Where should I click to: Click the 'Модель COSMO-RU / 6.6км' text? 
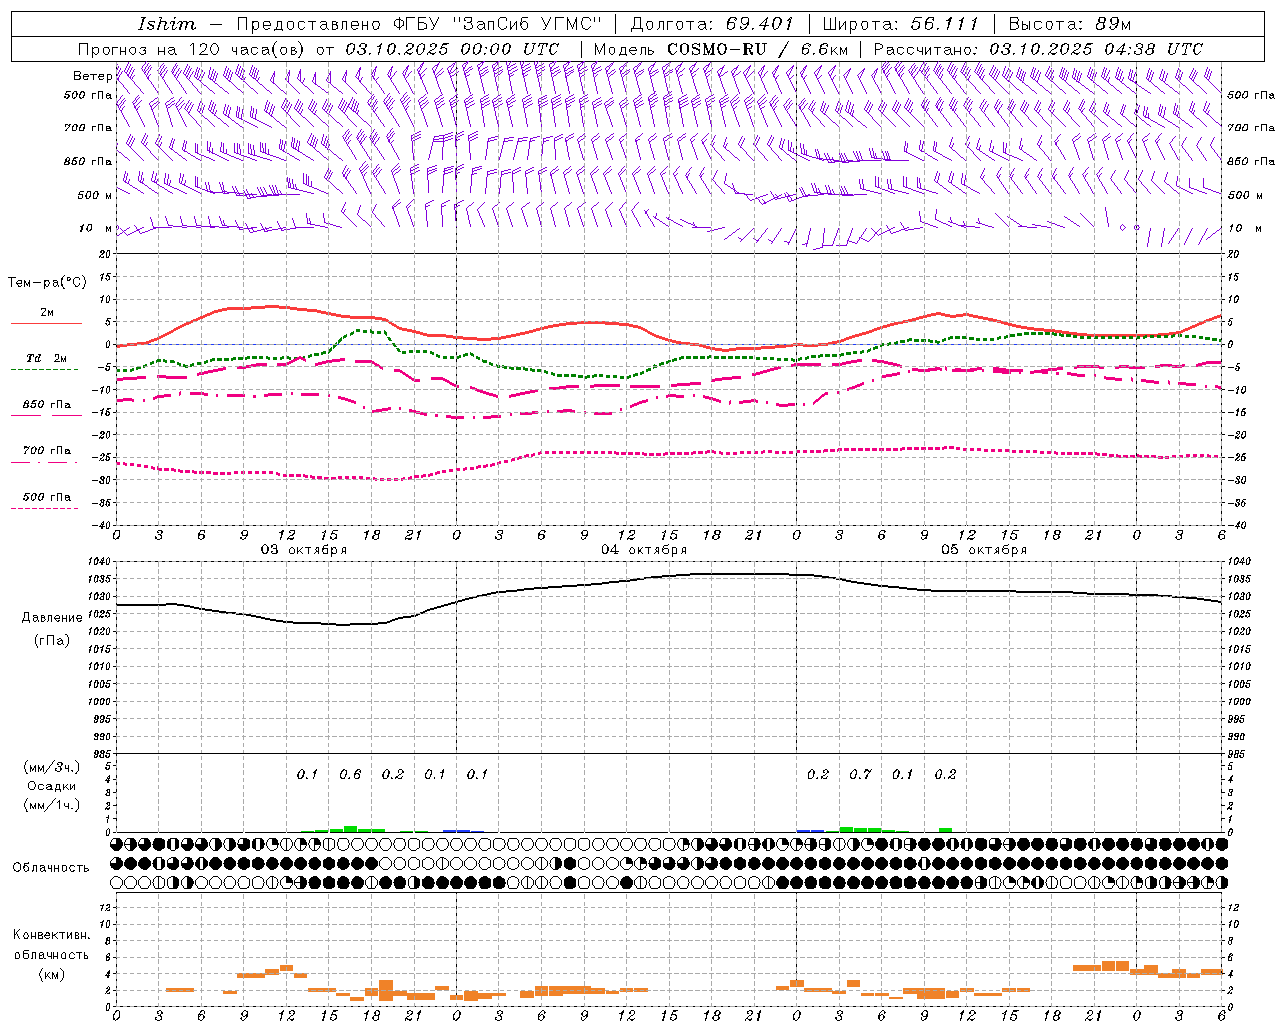point(720,49)
